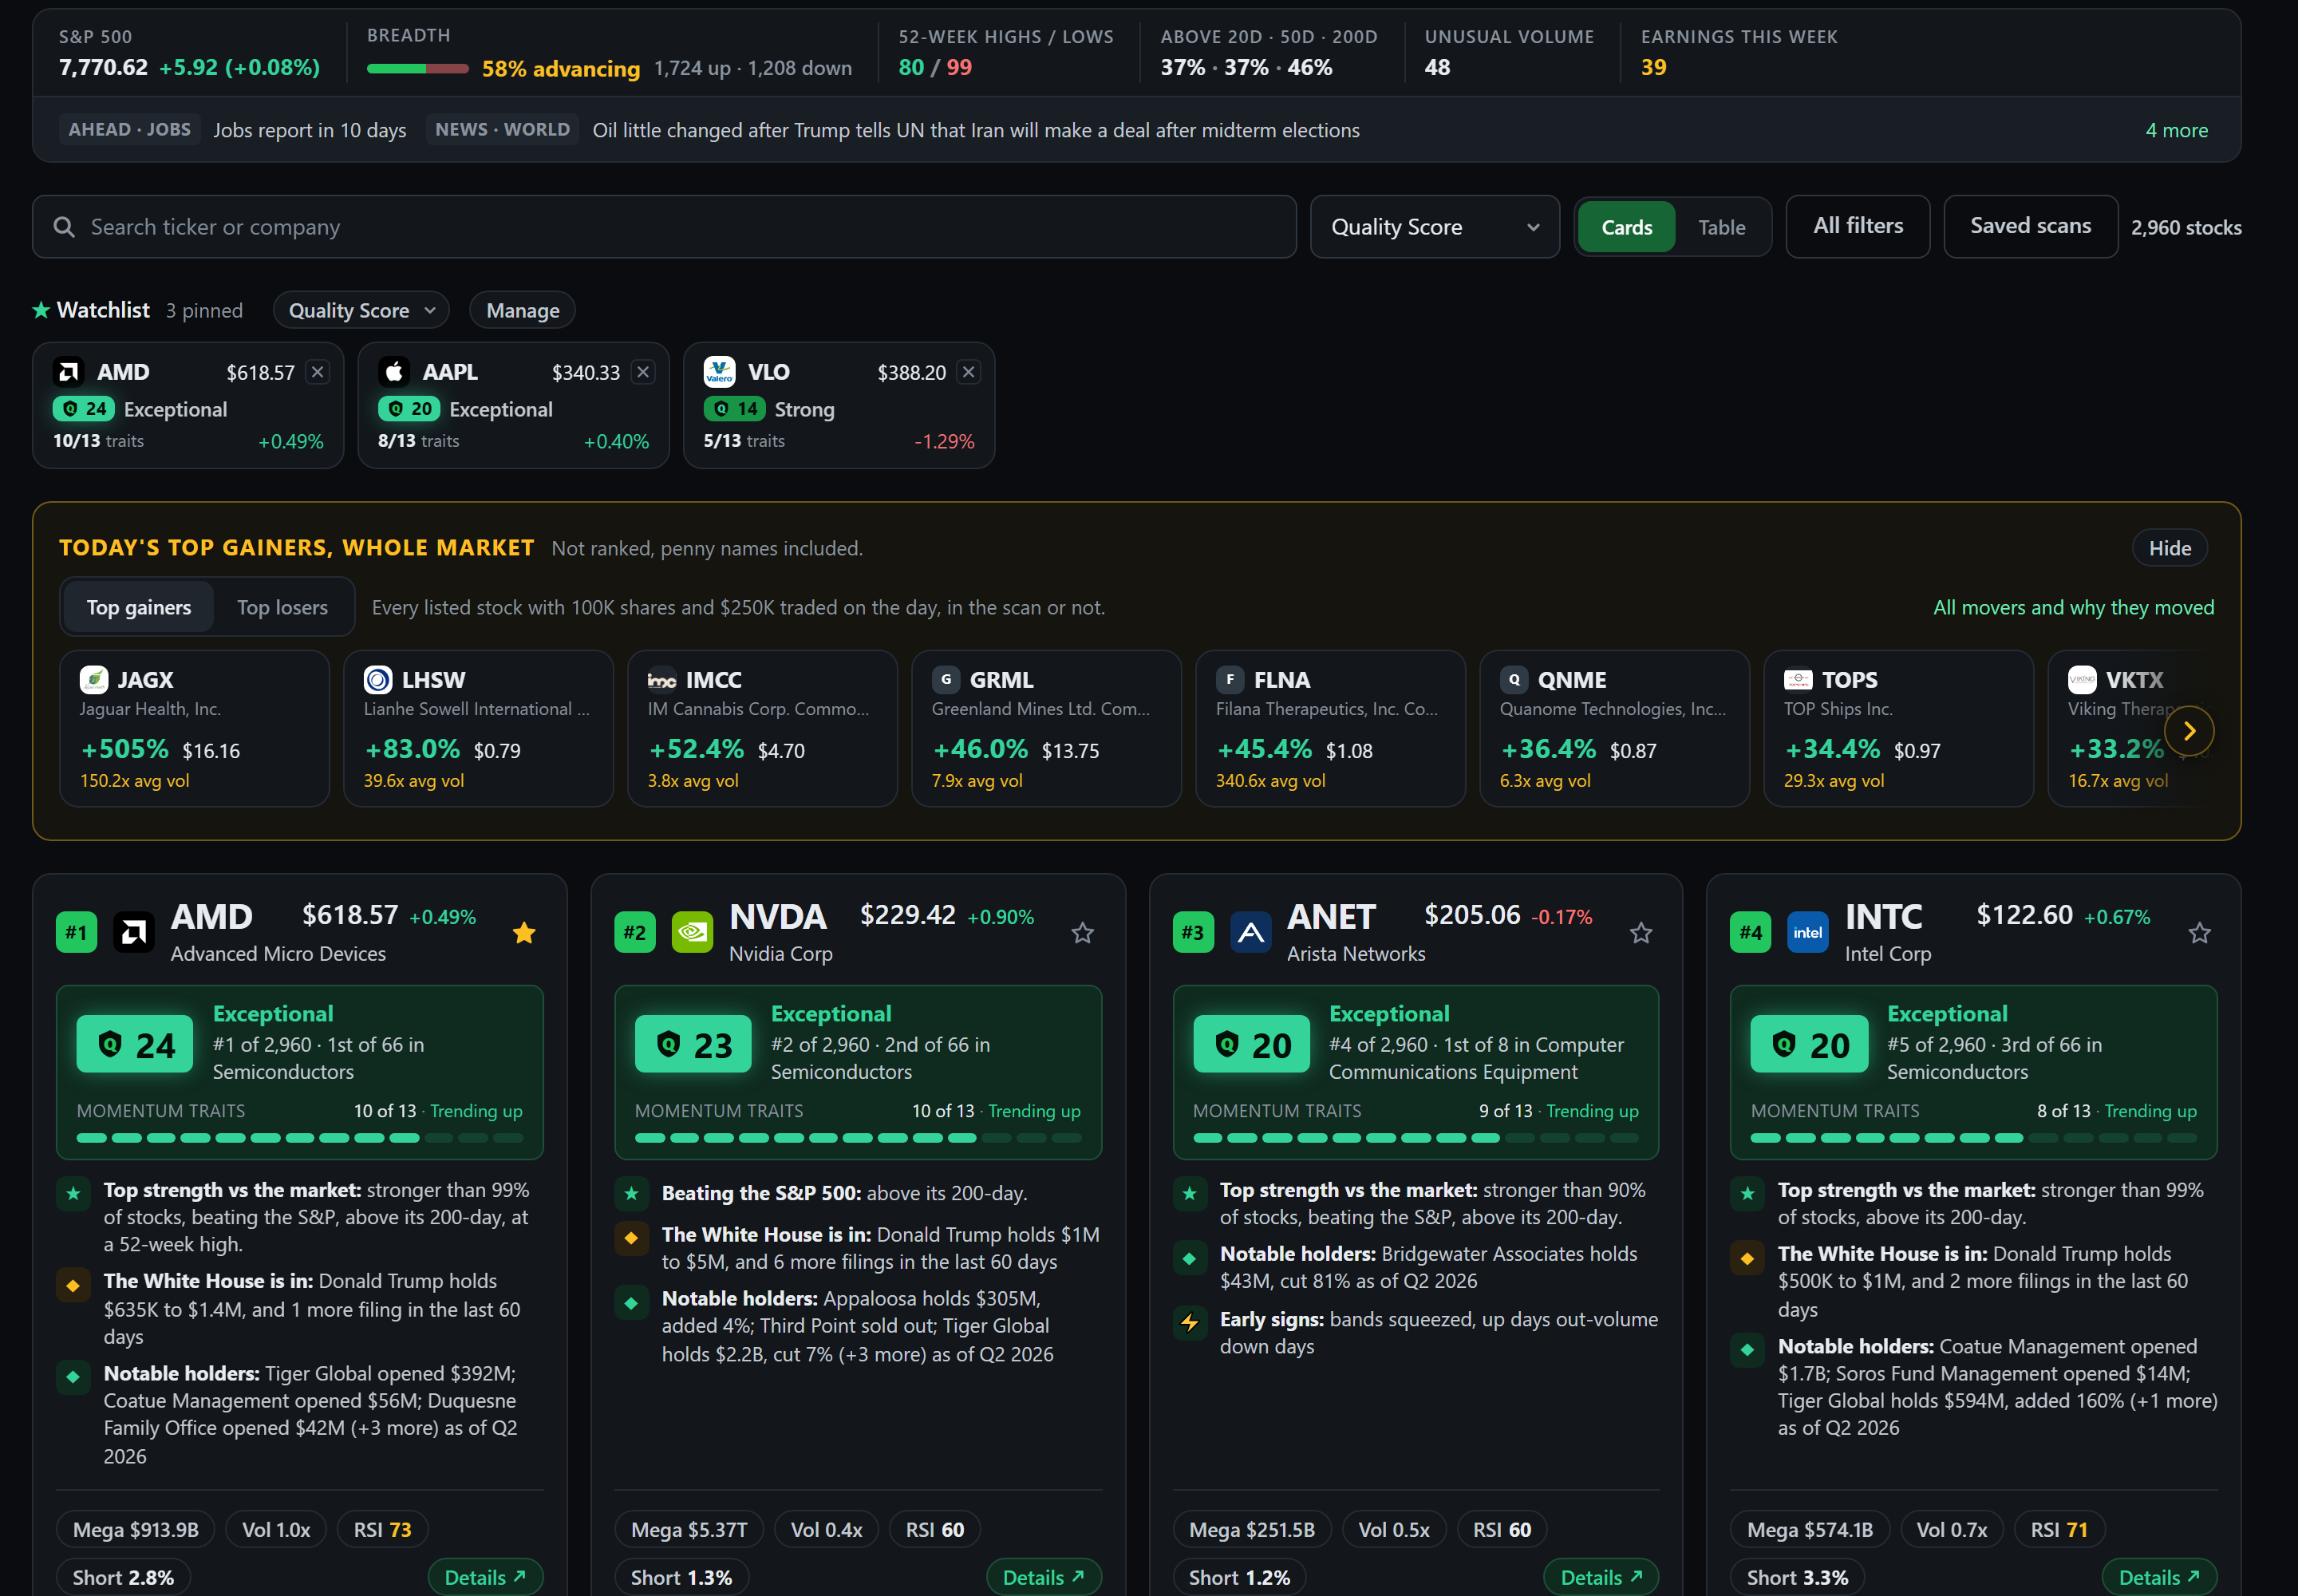Open the FLNA Filana Therapeutics gainer card

[1330, 729]
